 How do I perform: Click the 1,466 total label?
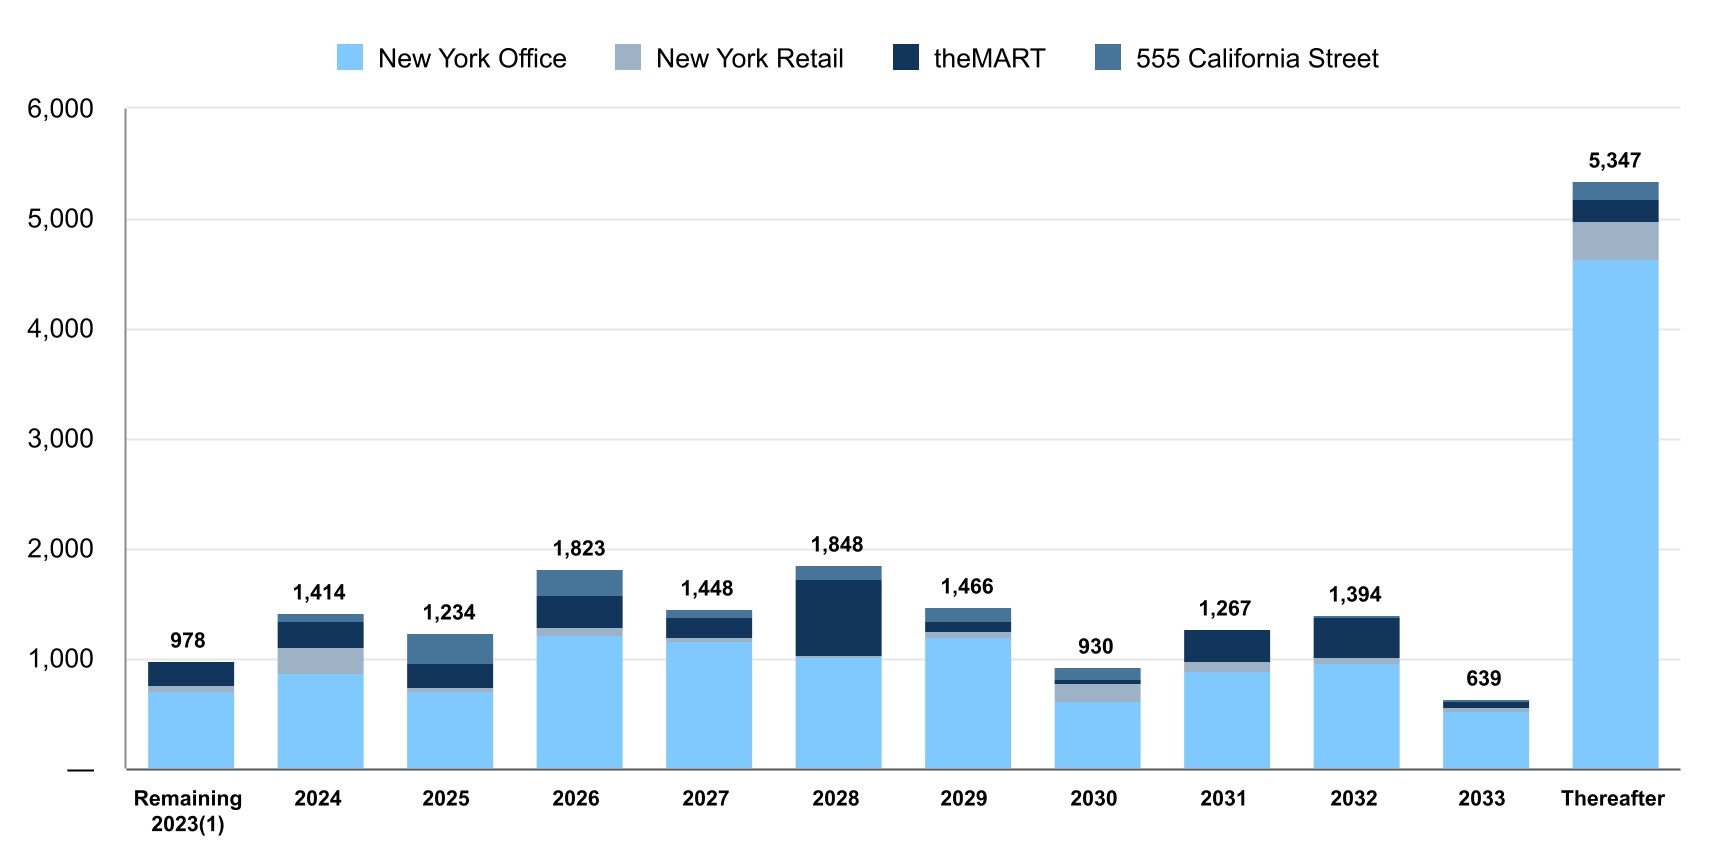tap(967, 586)
